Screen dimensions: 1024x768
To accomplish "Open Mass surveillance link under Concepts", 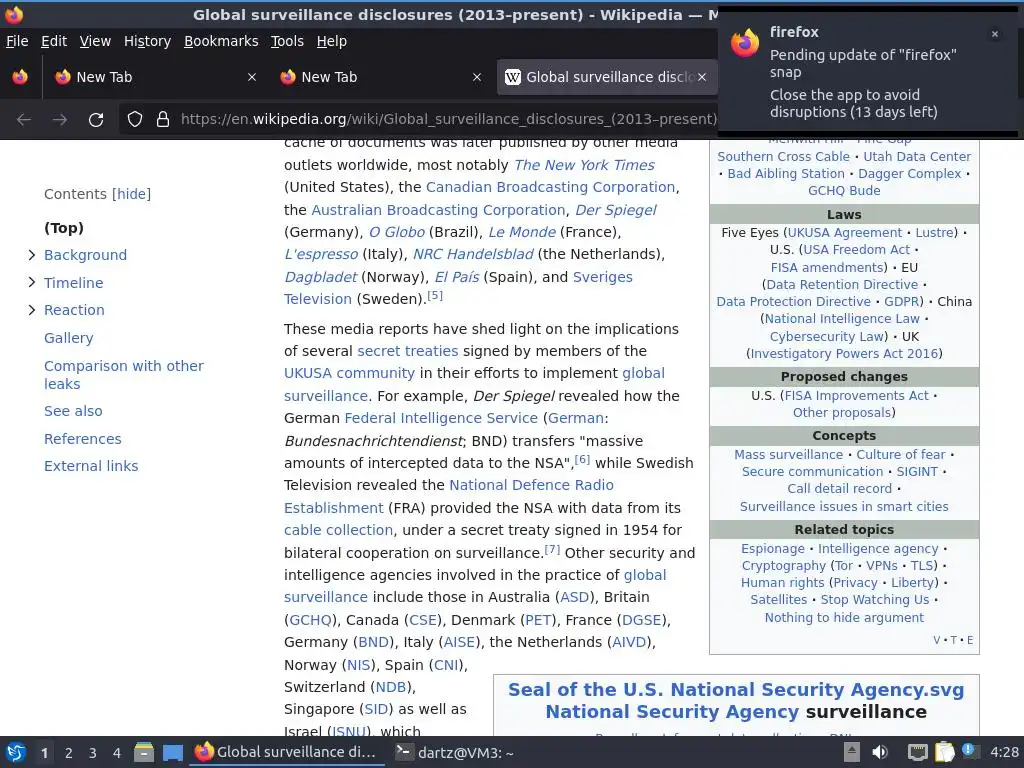I will tap(788, 455).
